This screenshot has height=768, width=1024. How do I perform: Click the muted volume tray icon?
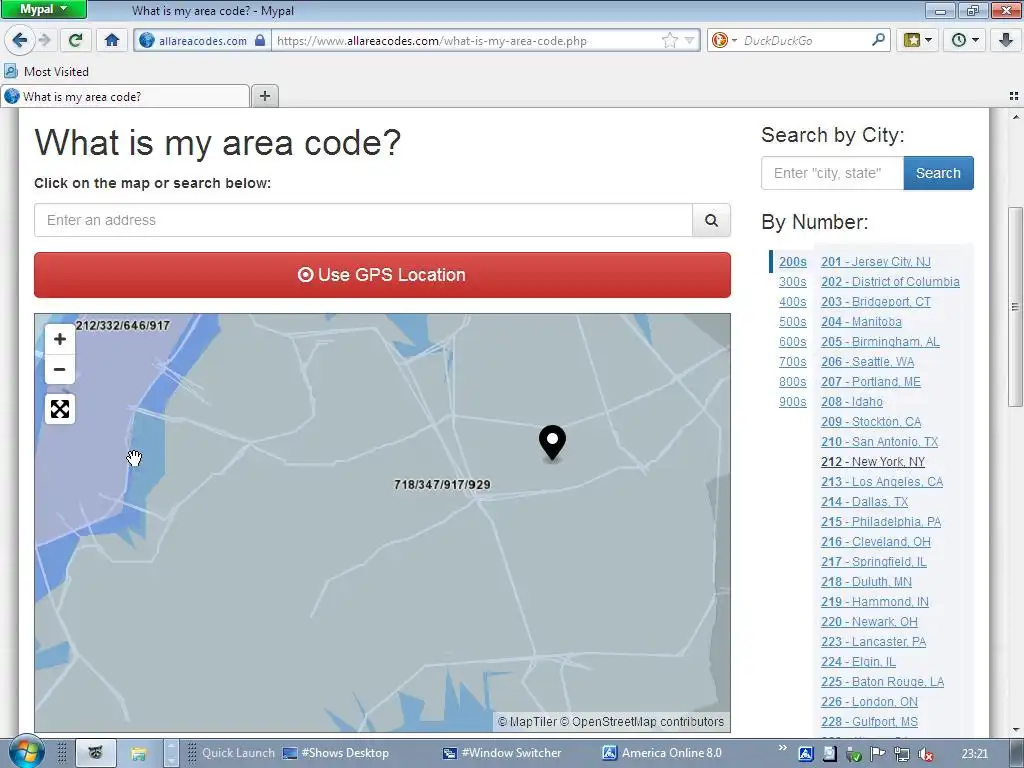click(x=925, y=754)
